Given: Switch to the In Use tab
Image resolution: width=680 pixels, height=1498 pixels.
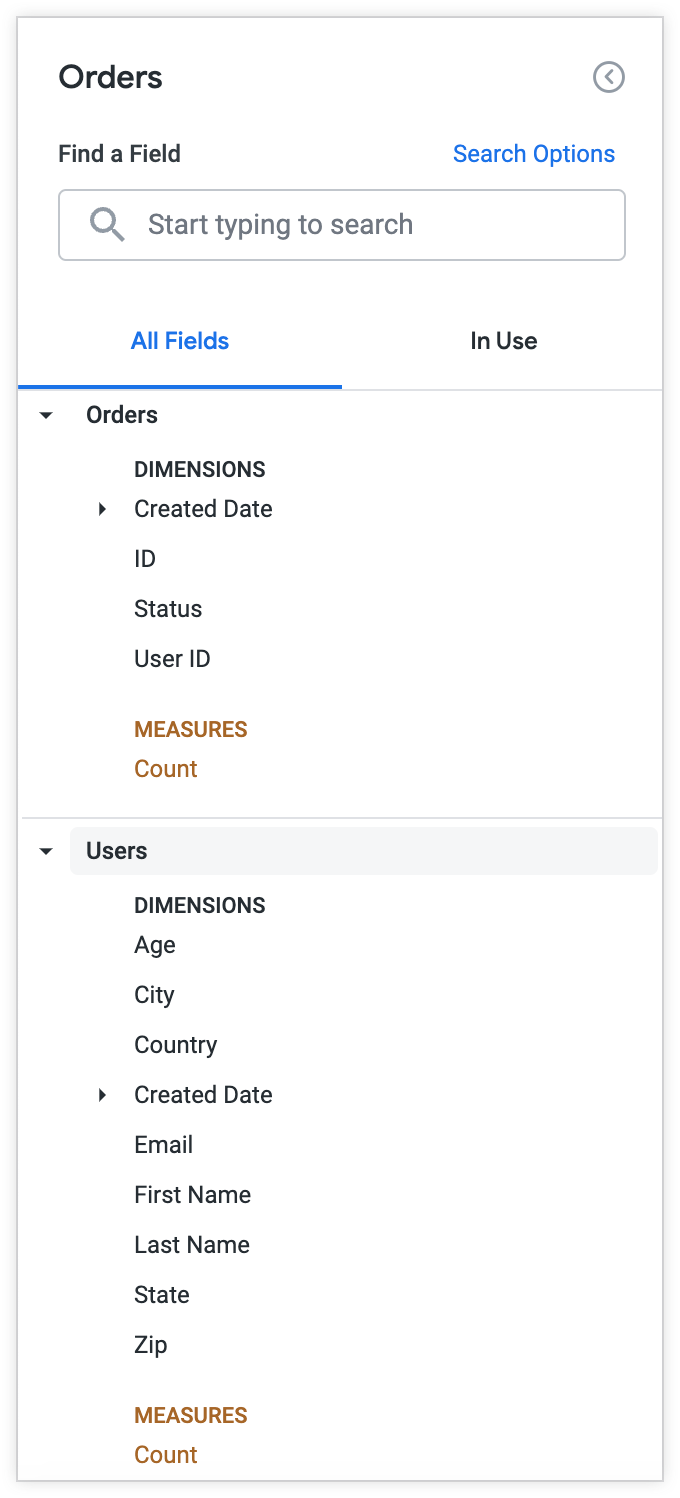Looking at the screenshot, I should click(503, 341).
